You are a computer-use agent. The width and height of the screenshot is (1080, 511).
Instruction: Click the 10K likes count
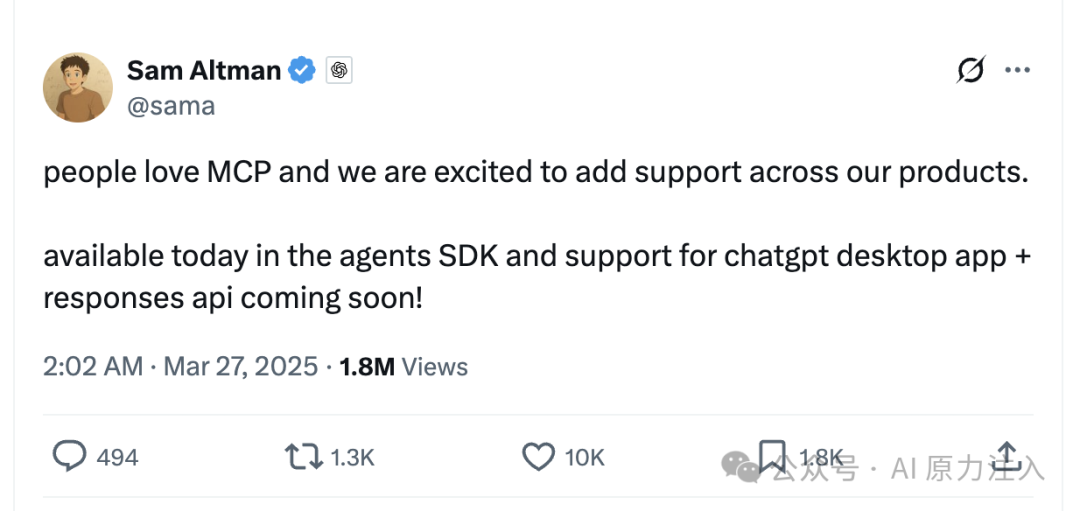(584, 457)
